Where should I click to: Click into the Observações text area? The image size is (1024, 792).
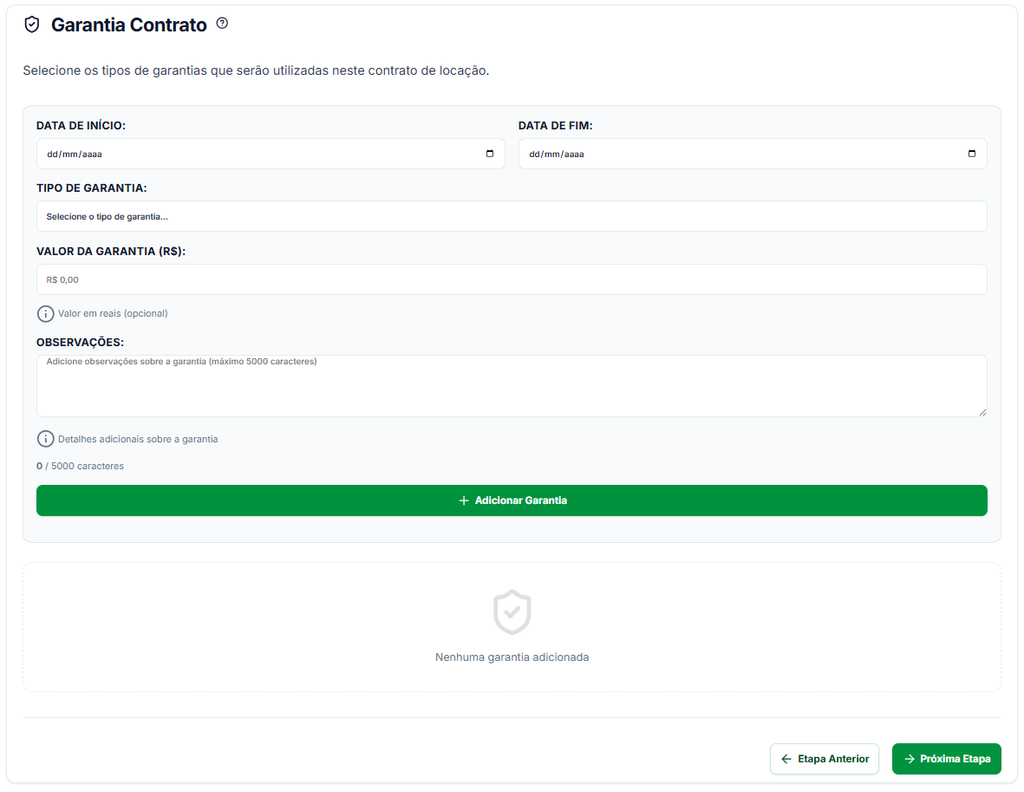(x=511, y=386)
